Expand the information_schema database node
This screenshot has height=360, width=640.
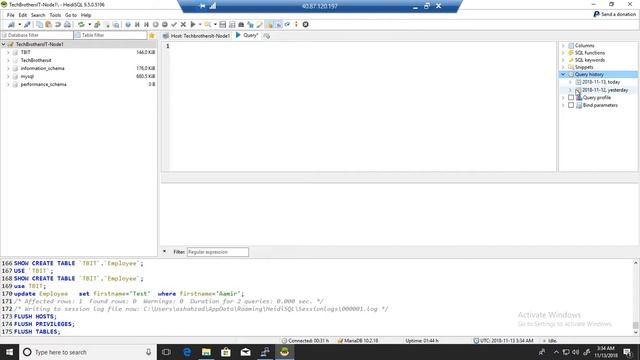(8, 68)
